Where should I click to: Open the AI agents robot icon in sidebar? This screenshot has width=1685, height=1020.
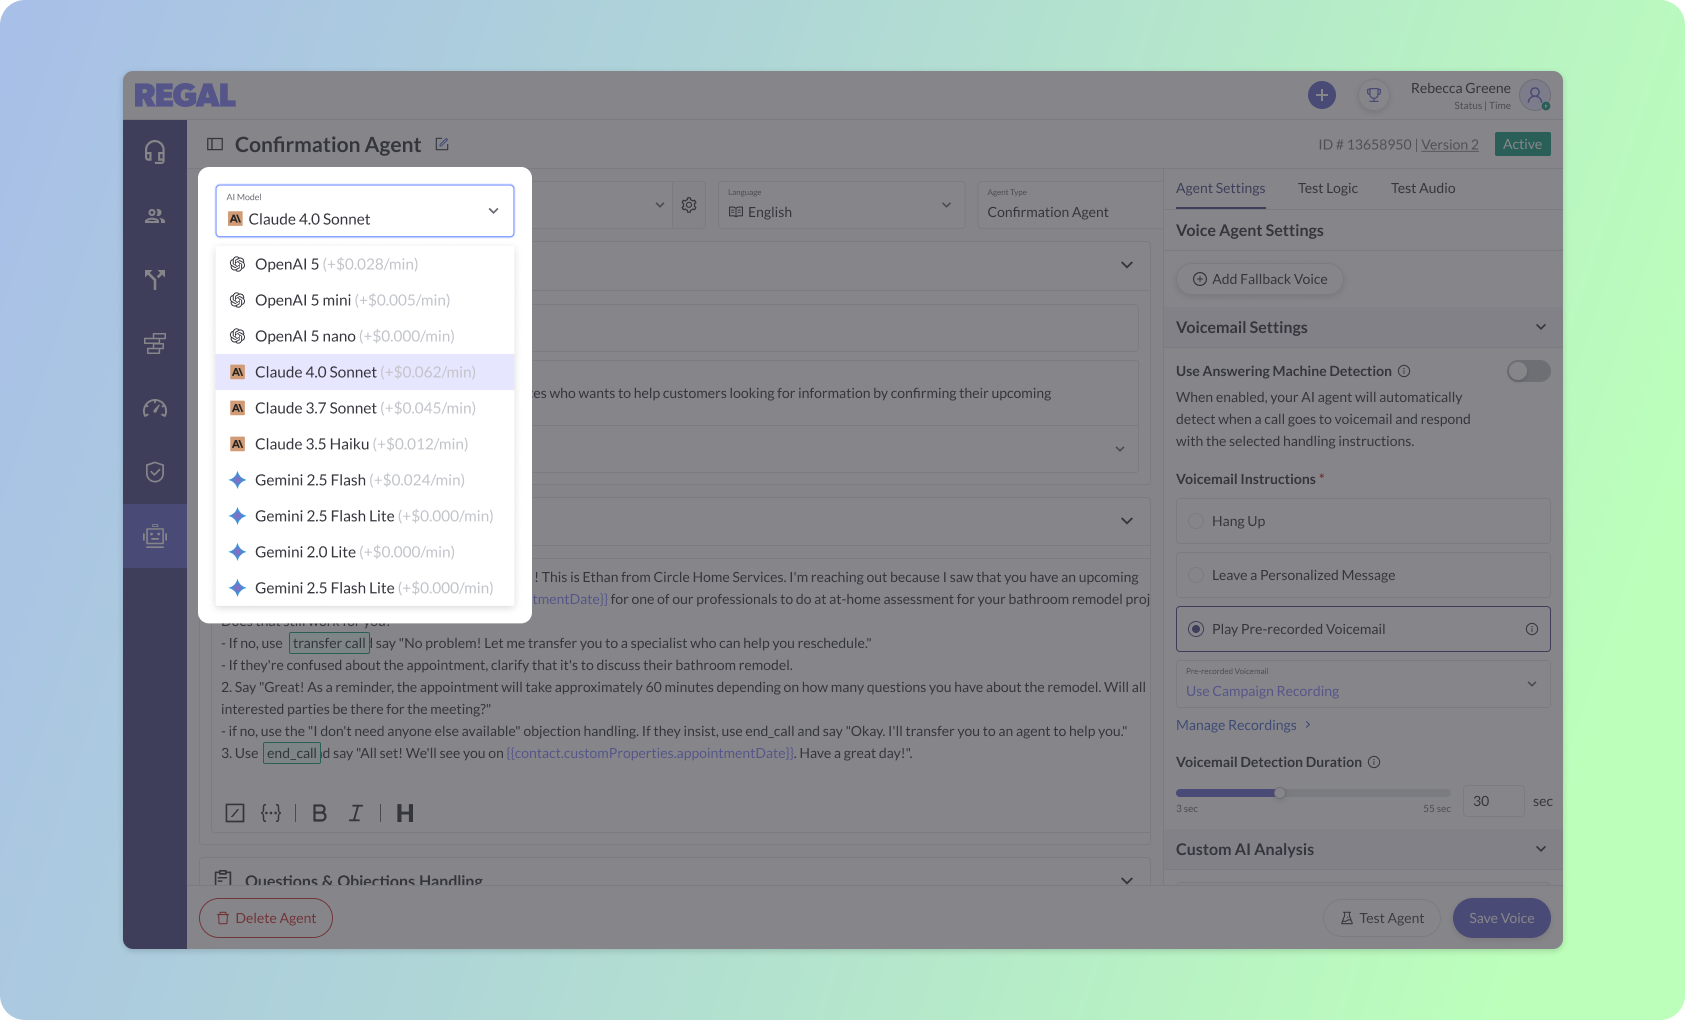(155, 536)
